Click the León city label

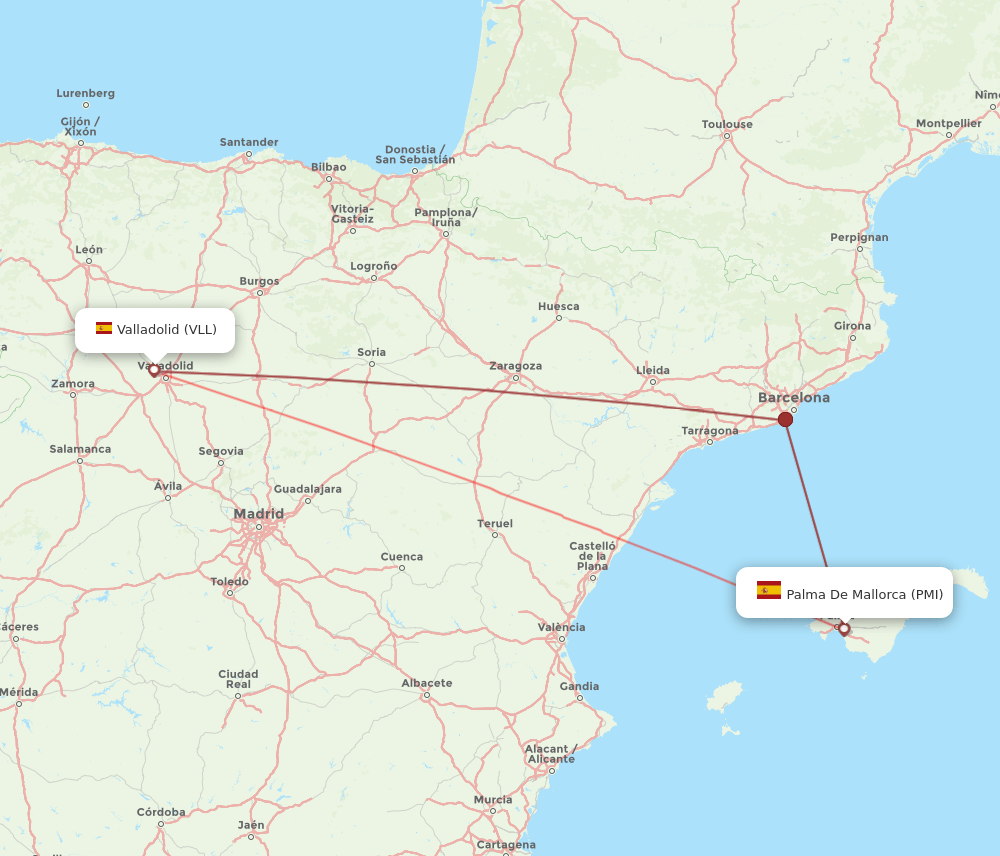pyautogui.click(x=89, y=249)
